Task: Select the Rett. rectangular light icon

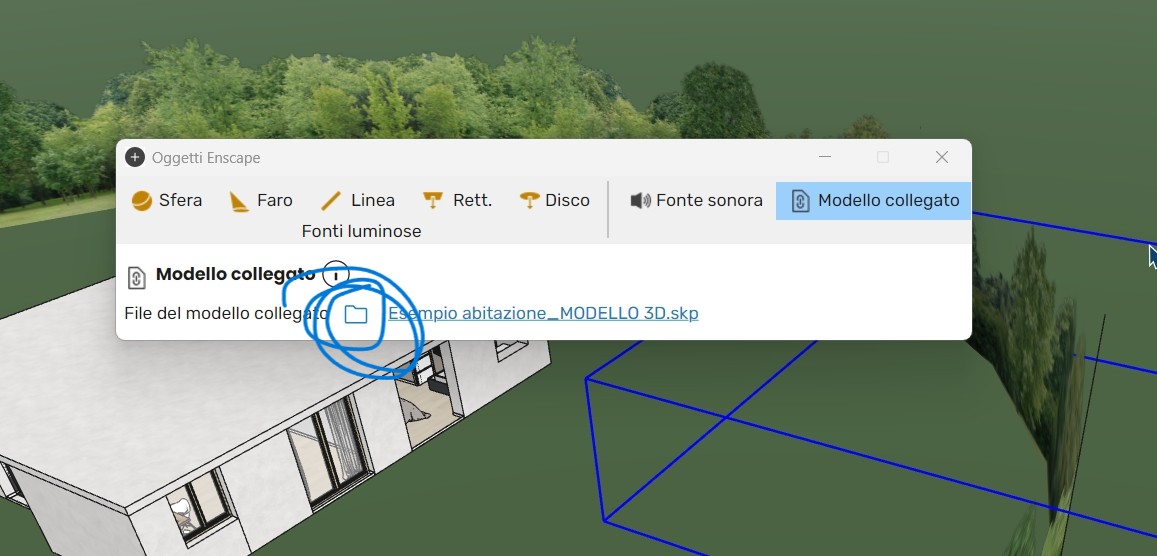Action: point(432,201)
